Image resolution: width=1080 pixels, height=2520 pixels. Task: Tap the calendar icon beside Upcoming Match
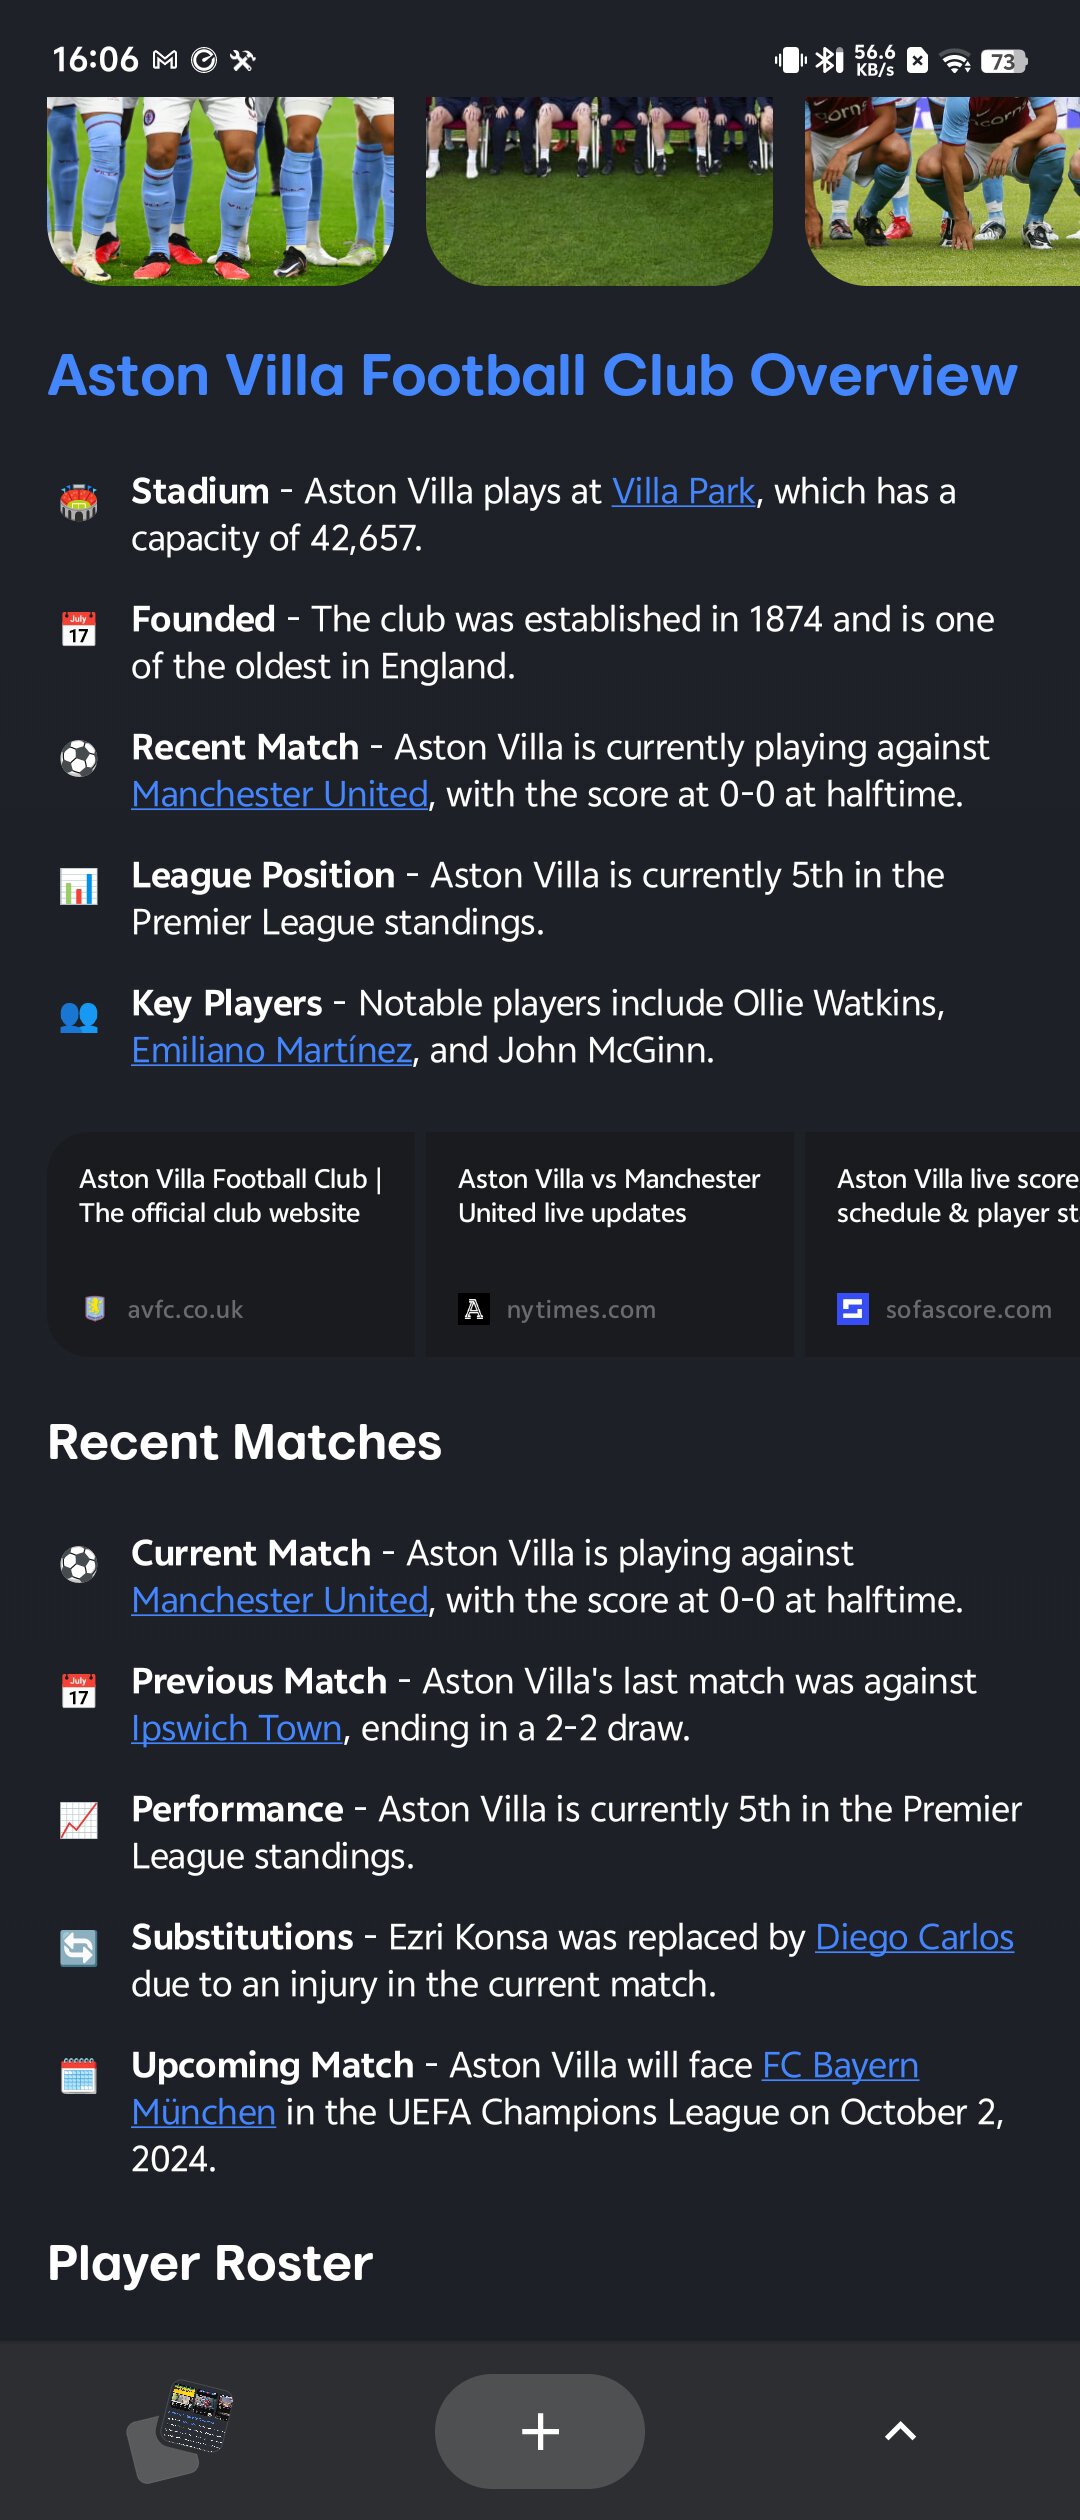click(x=79, y=2076)
